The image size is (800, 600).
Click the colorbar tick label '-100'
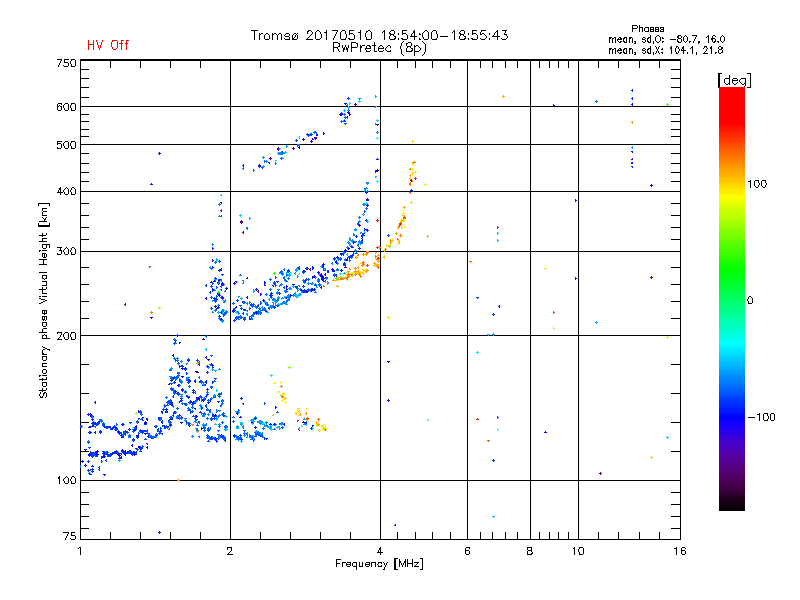pos(761,417)
